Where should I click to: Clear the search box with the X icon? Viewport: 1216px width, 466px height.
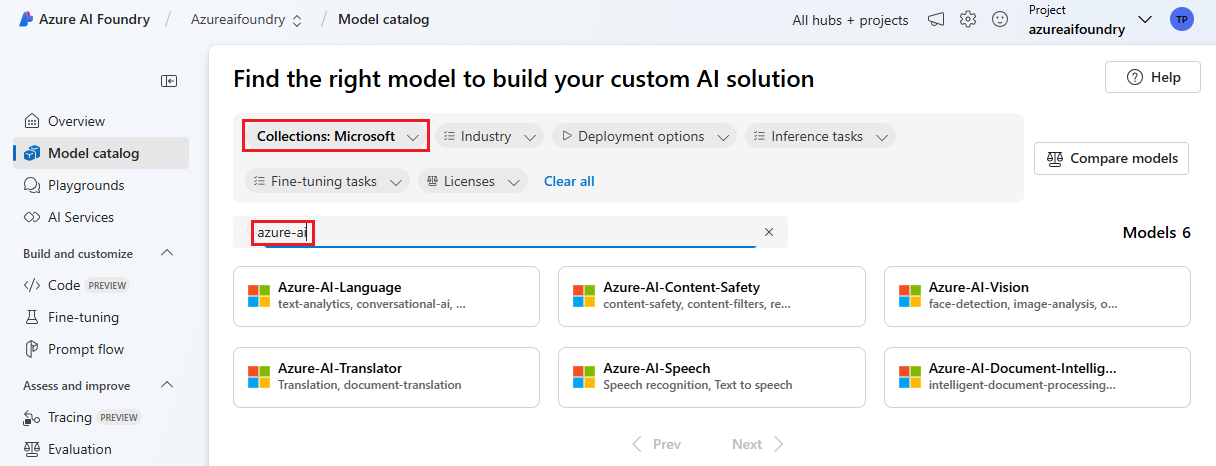click(769, 232)
